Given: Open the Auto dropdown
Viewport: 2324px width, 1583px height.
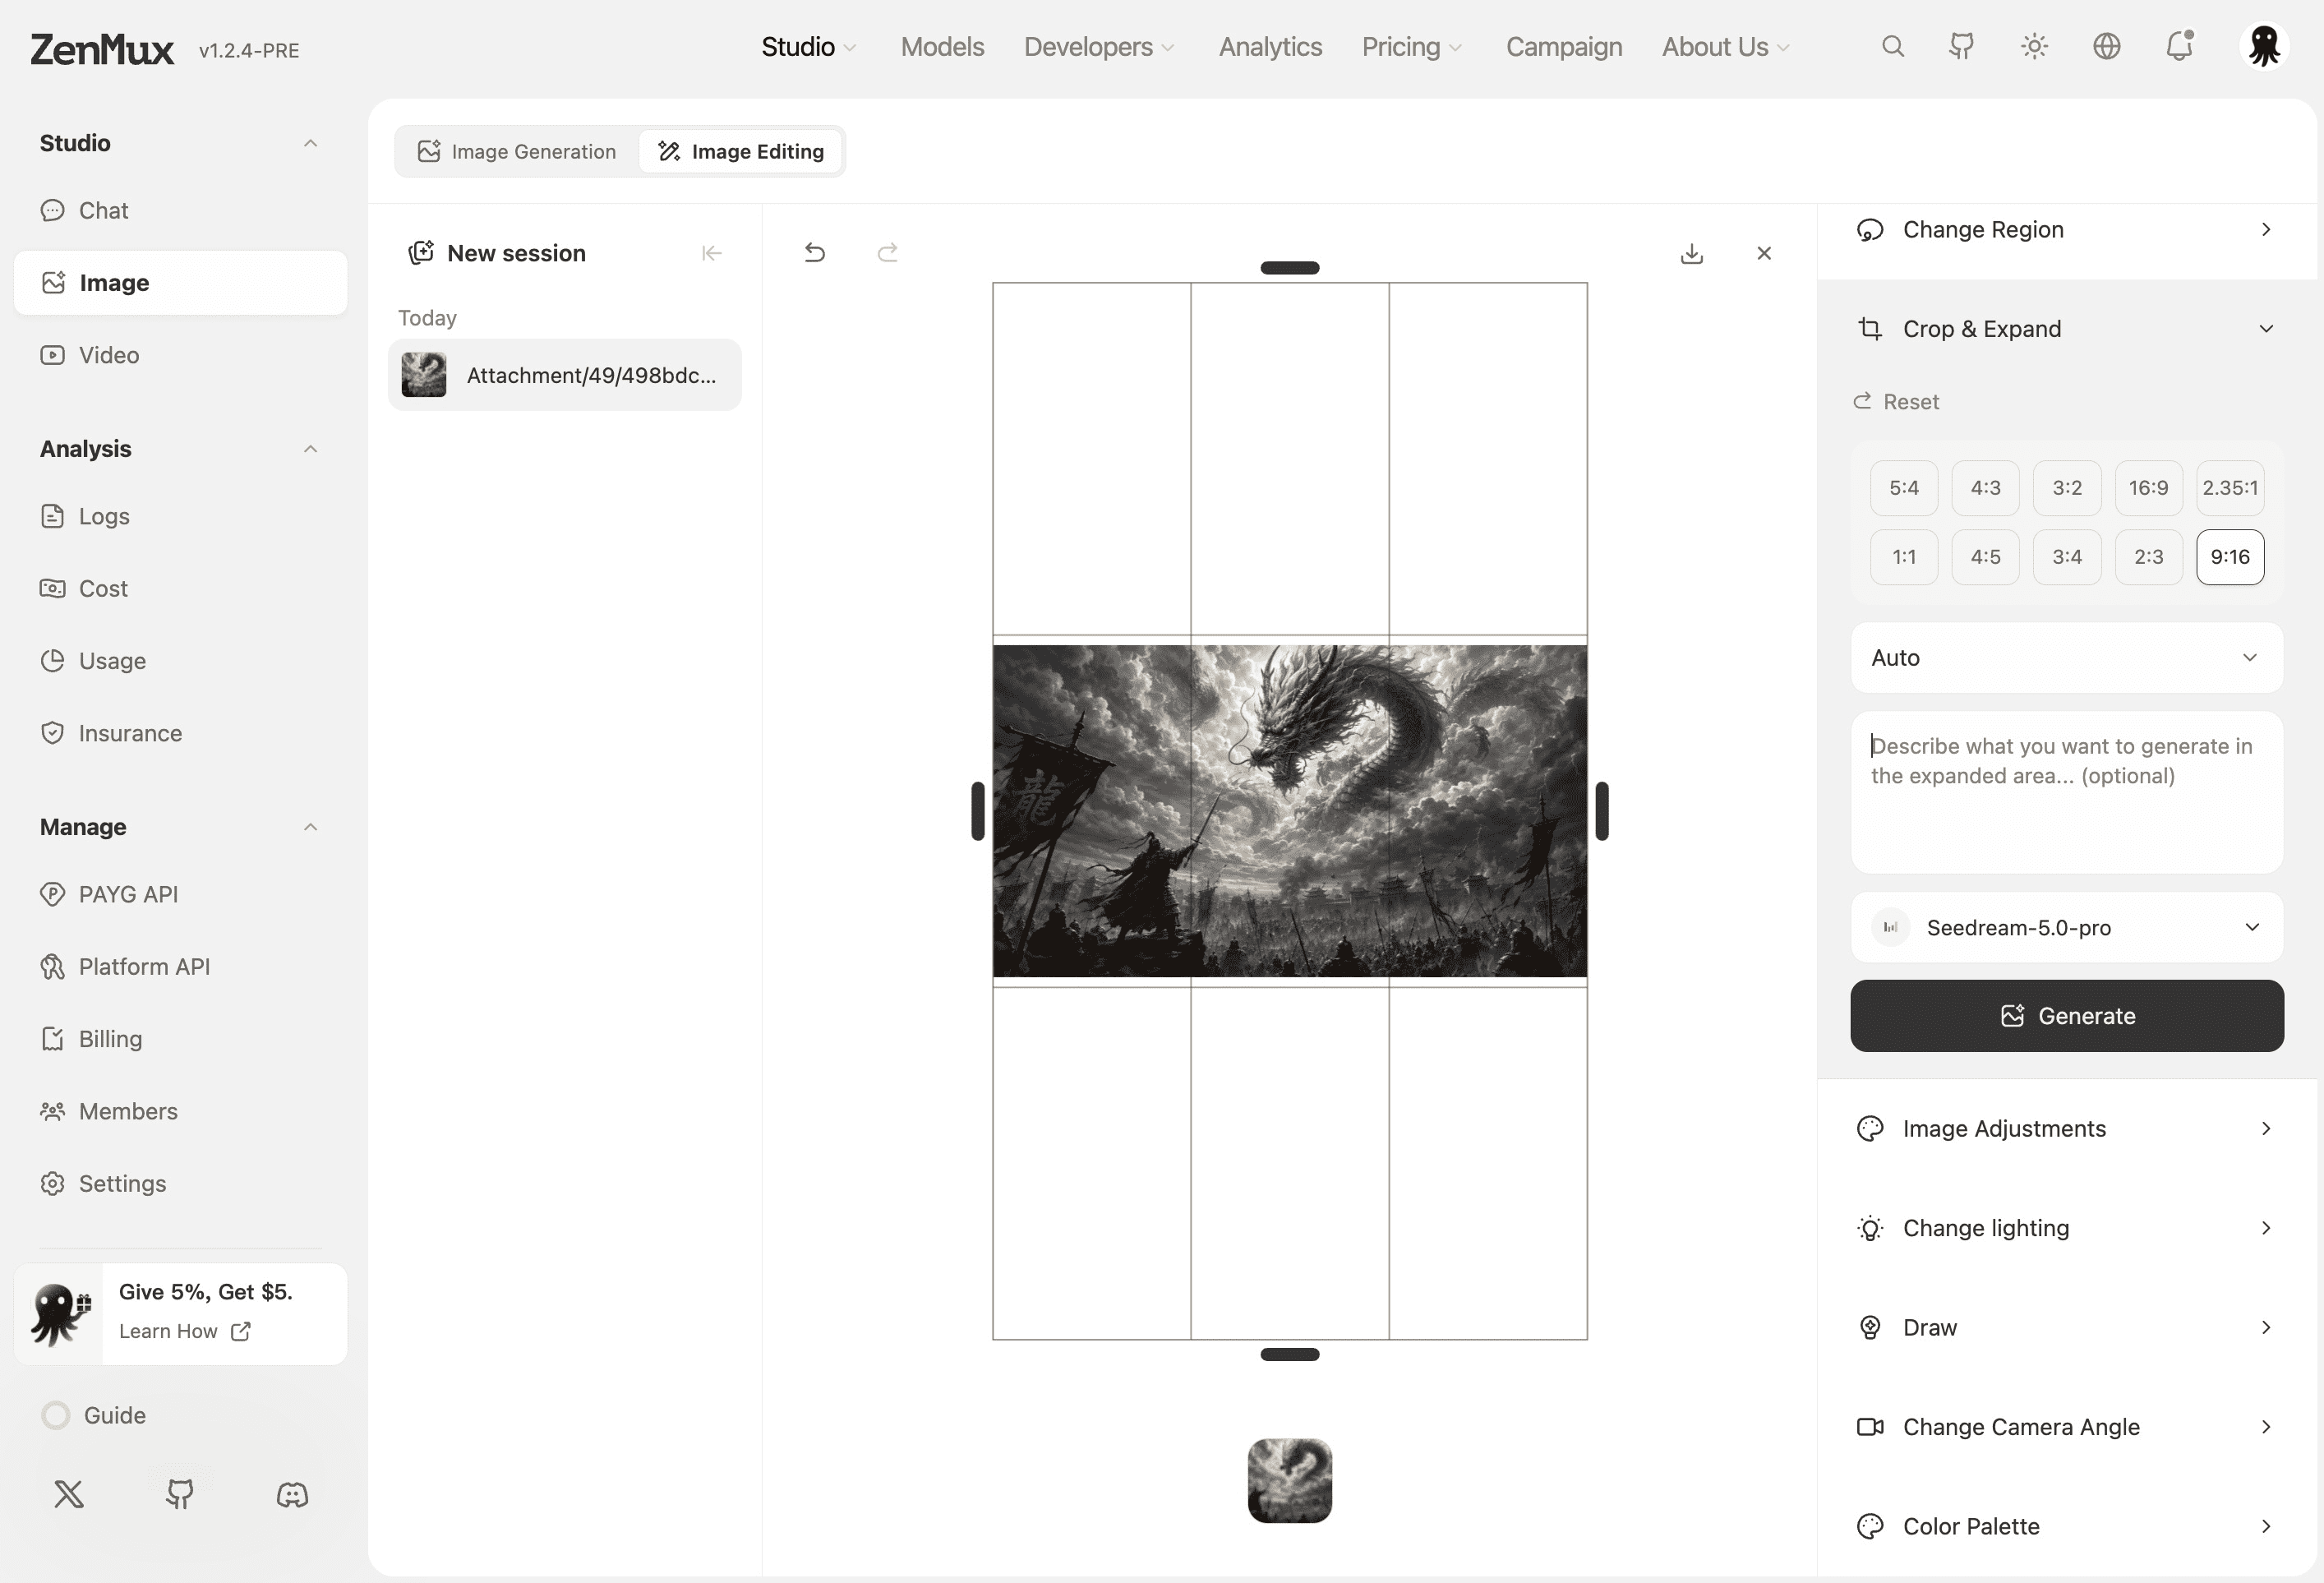Looking at the screenshot, I should tap(2066, 658).
